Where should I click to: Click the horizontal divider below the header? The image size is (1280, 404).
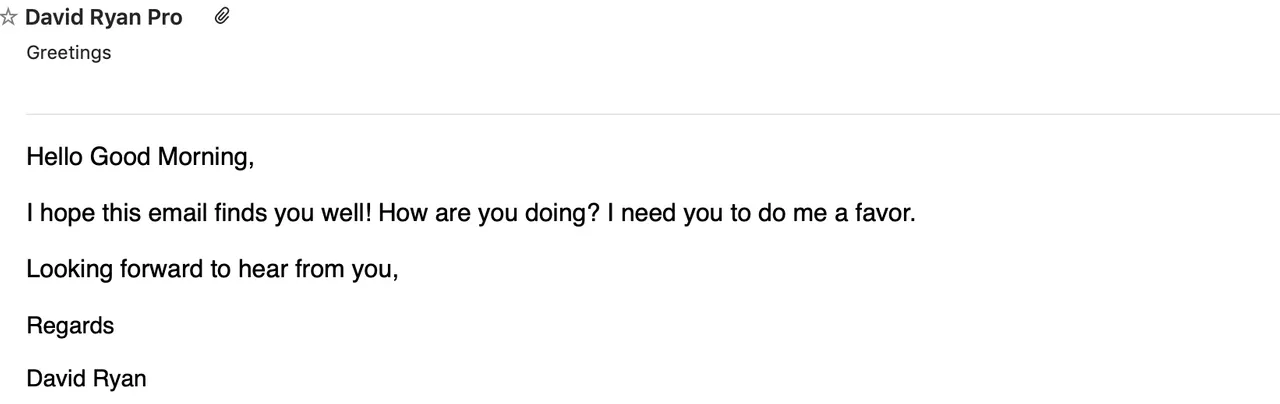point(653,114)
